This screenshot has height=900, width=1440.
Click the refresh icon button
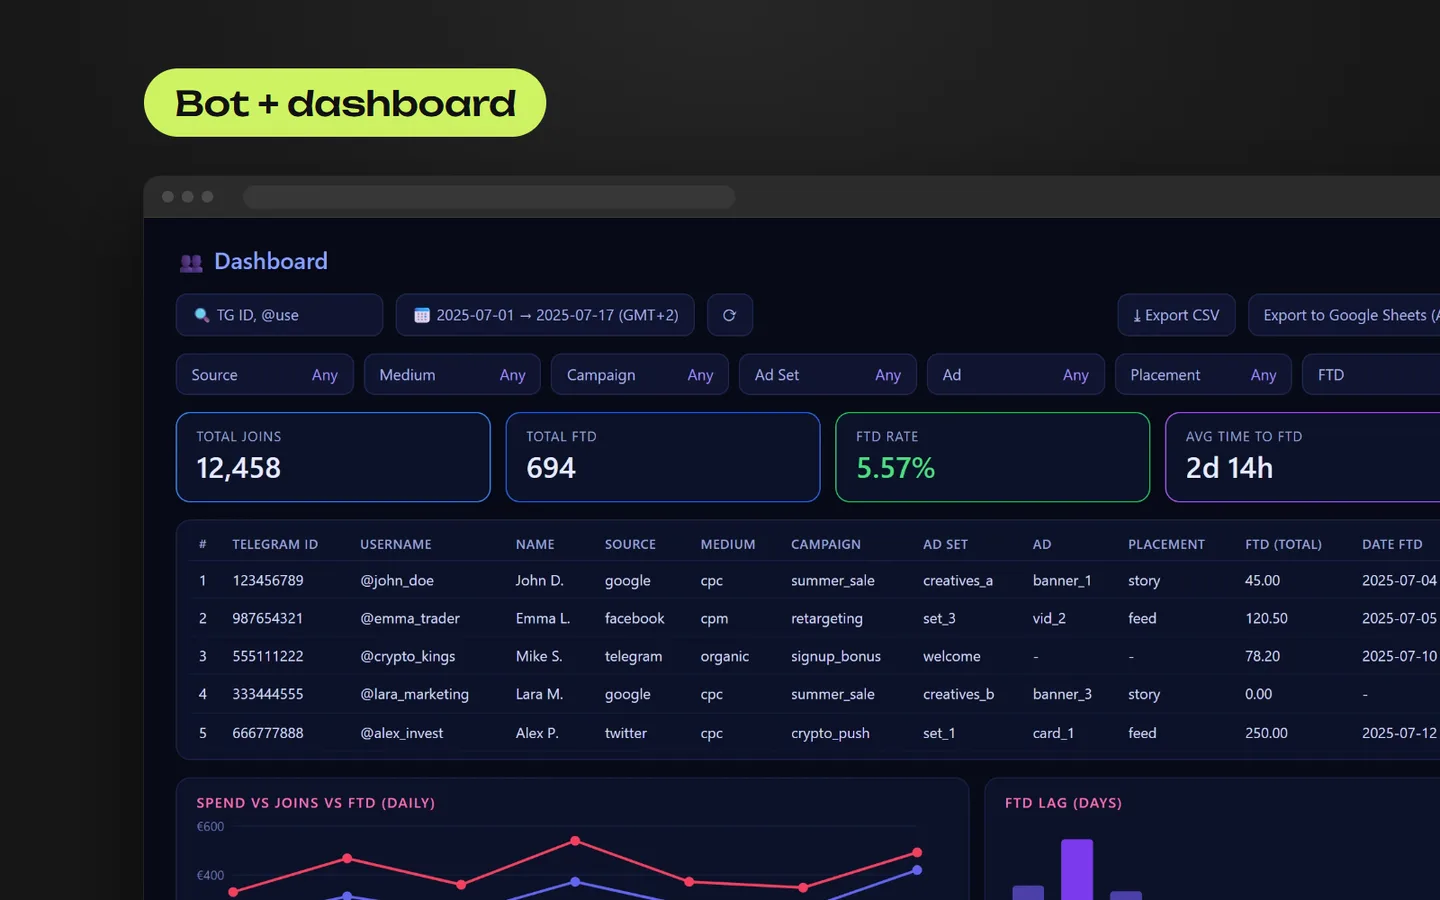729,315
